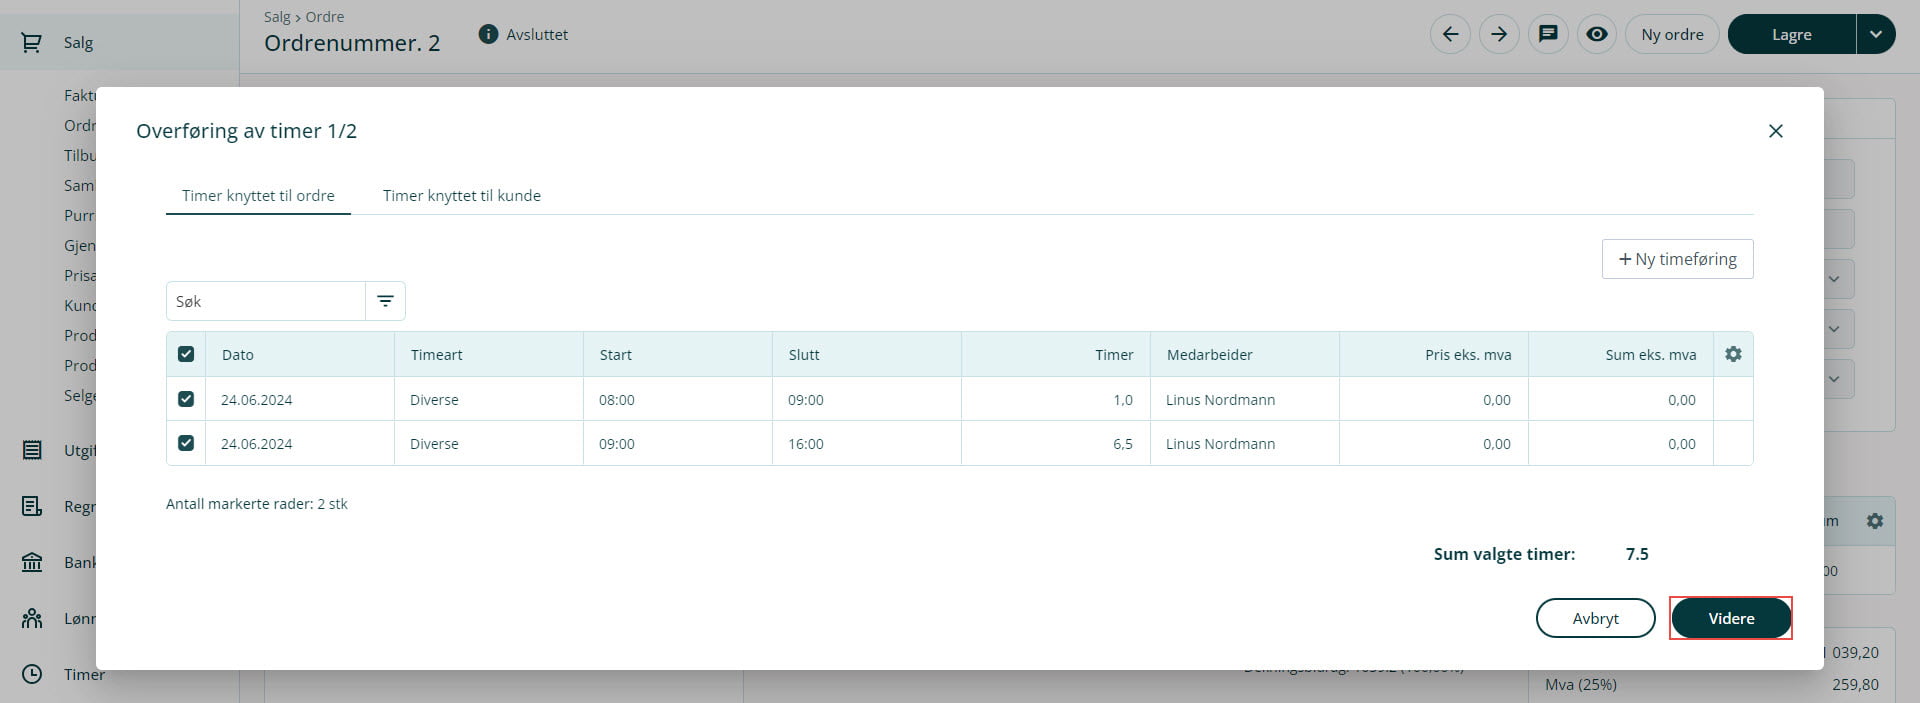Go to next order arrow
This screenshot has height=703, width=1920.
(1499, 34)
